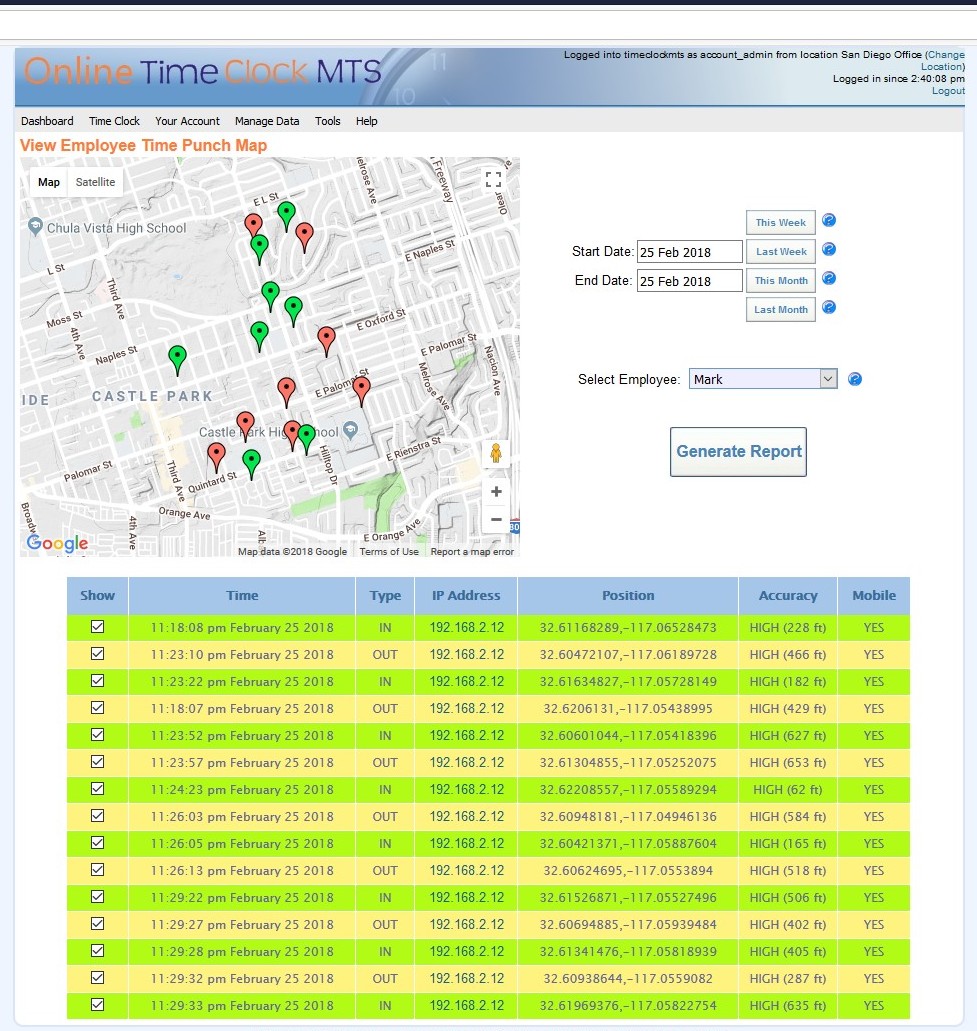Click position 32.62208557,-117.05589294 cell
Screen dimensions: 977x1031
pyautogui.click(x=628, y=789)
